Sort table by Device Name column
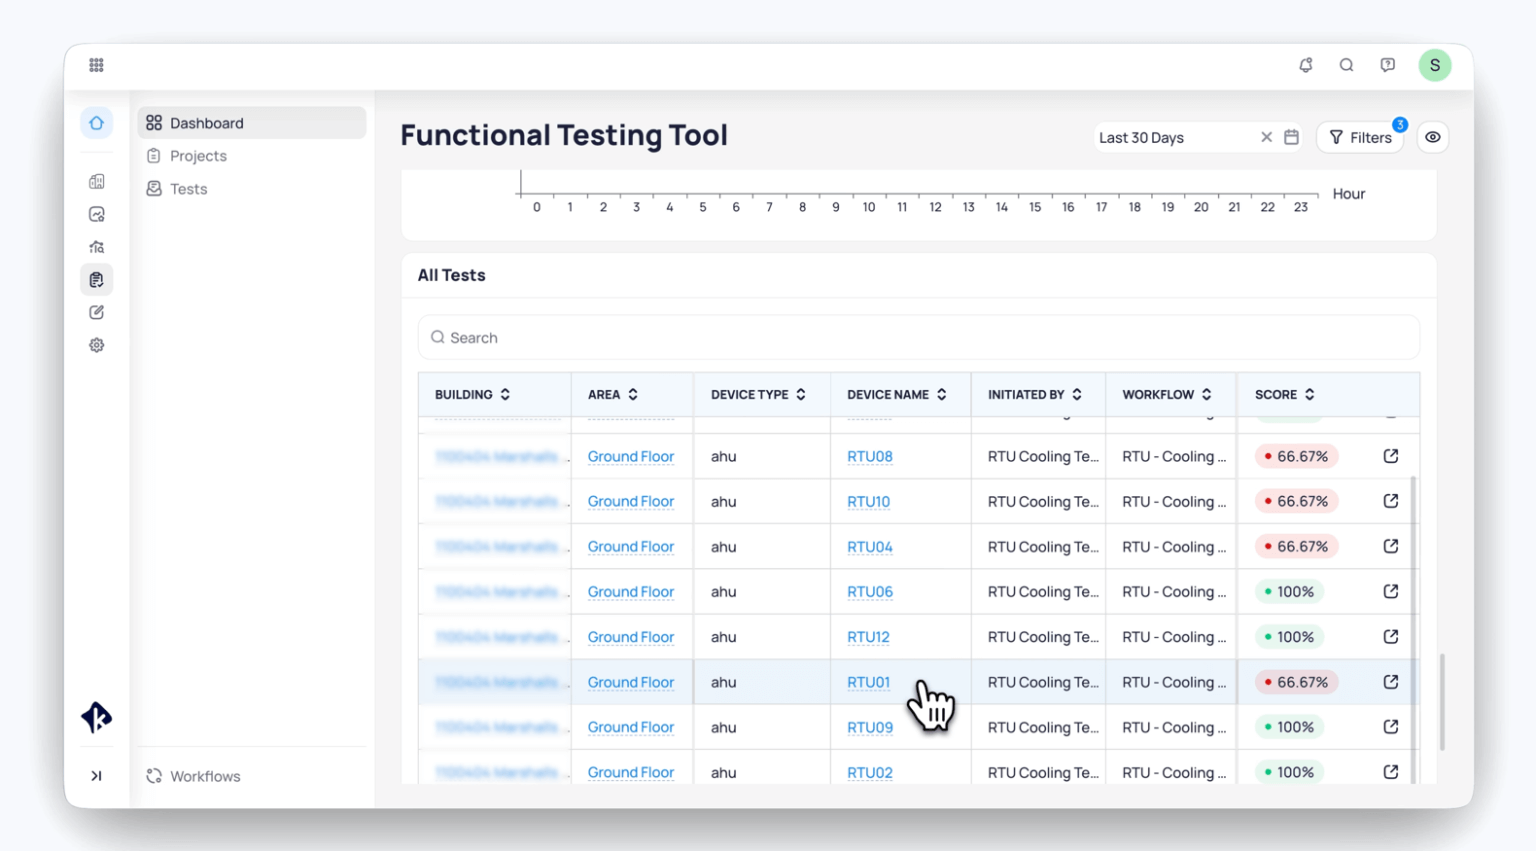1536x851 pixels. point(941,395)
